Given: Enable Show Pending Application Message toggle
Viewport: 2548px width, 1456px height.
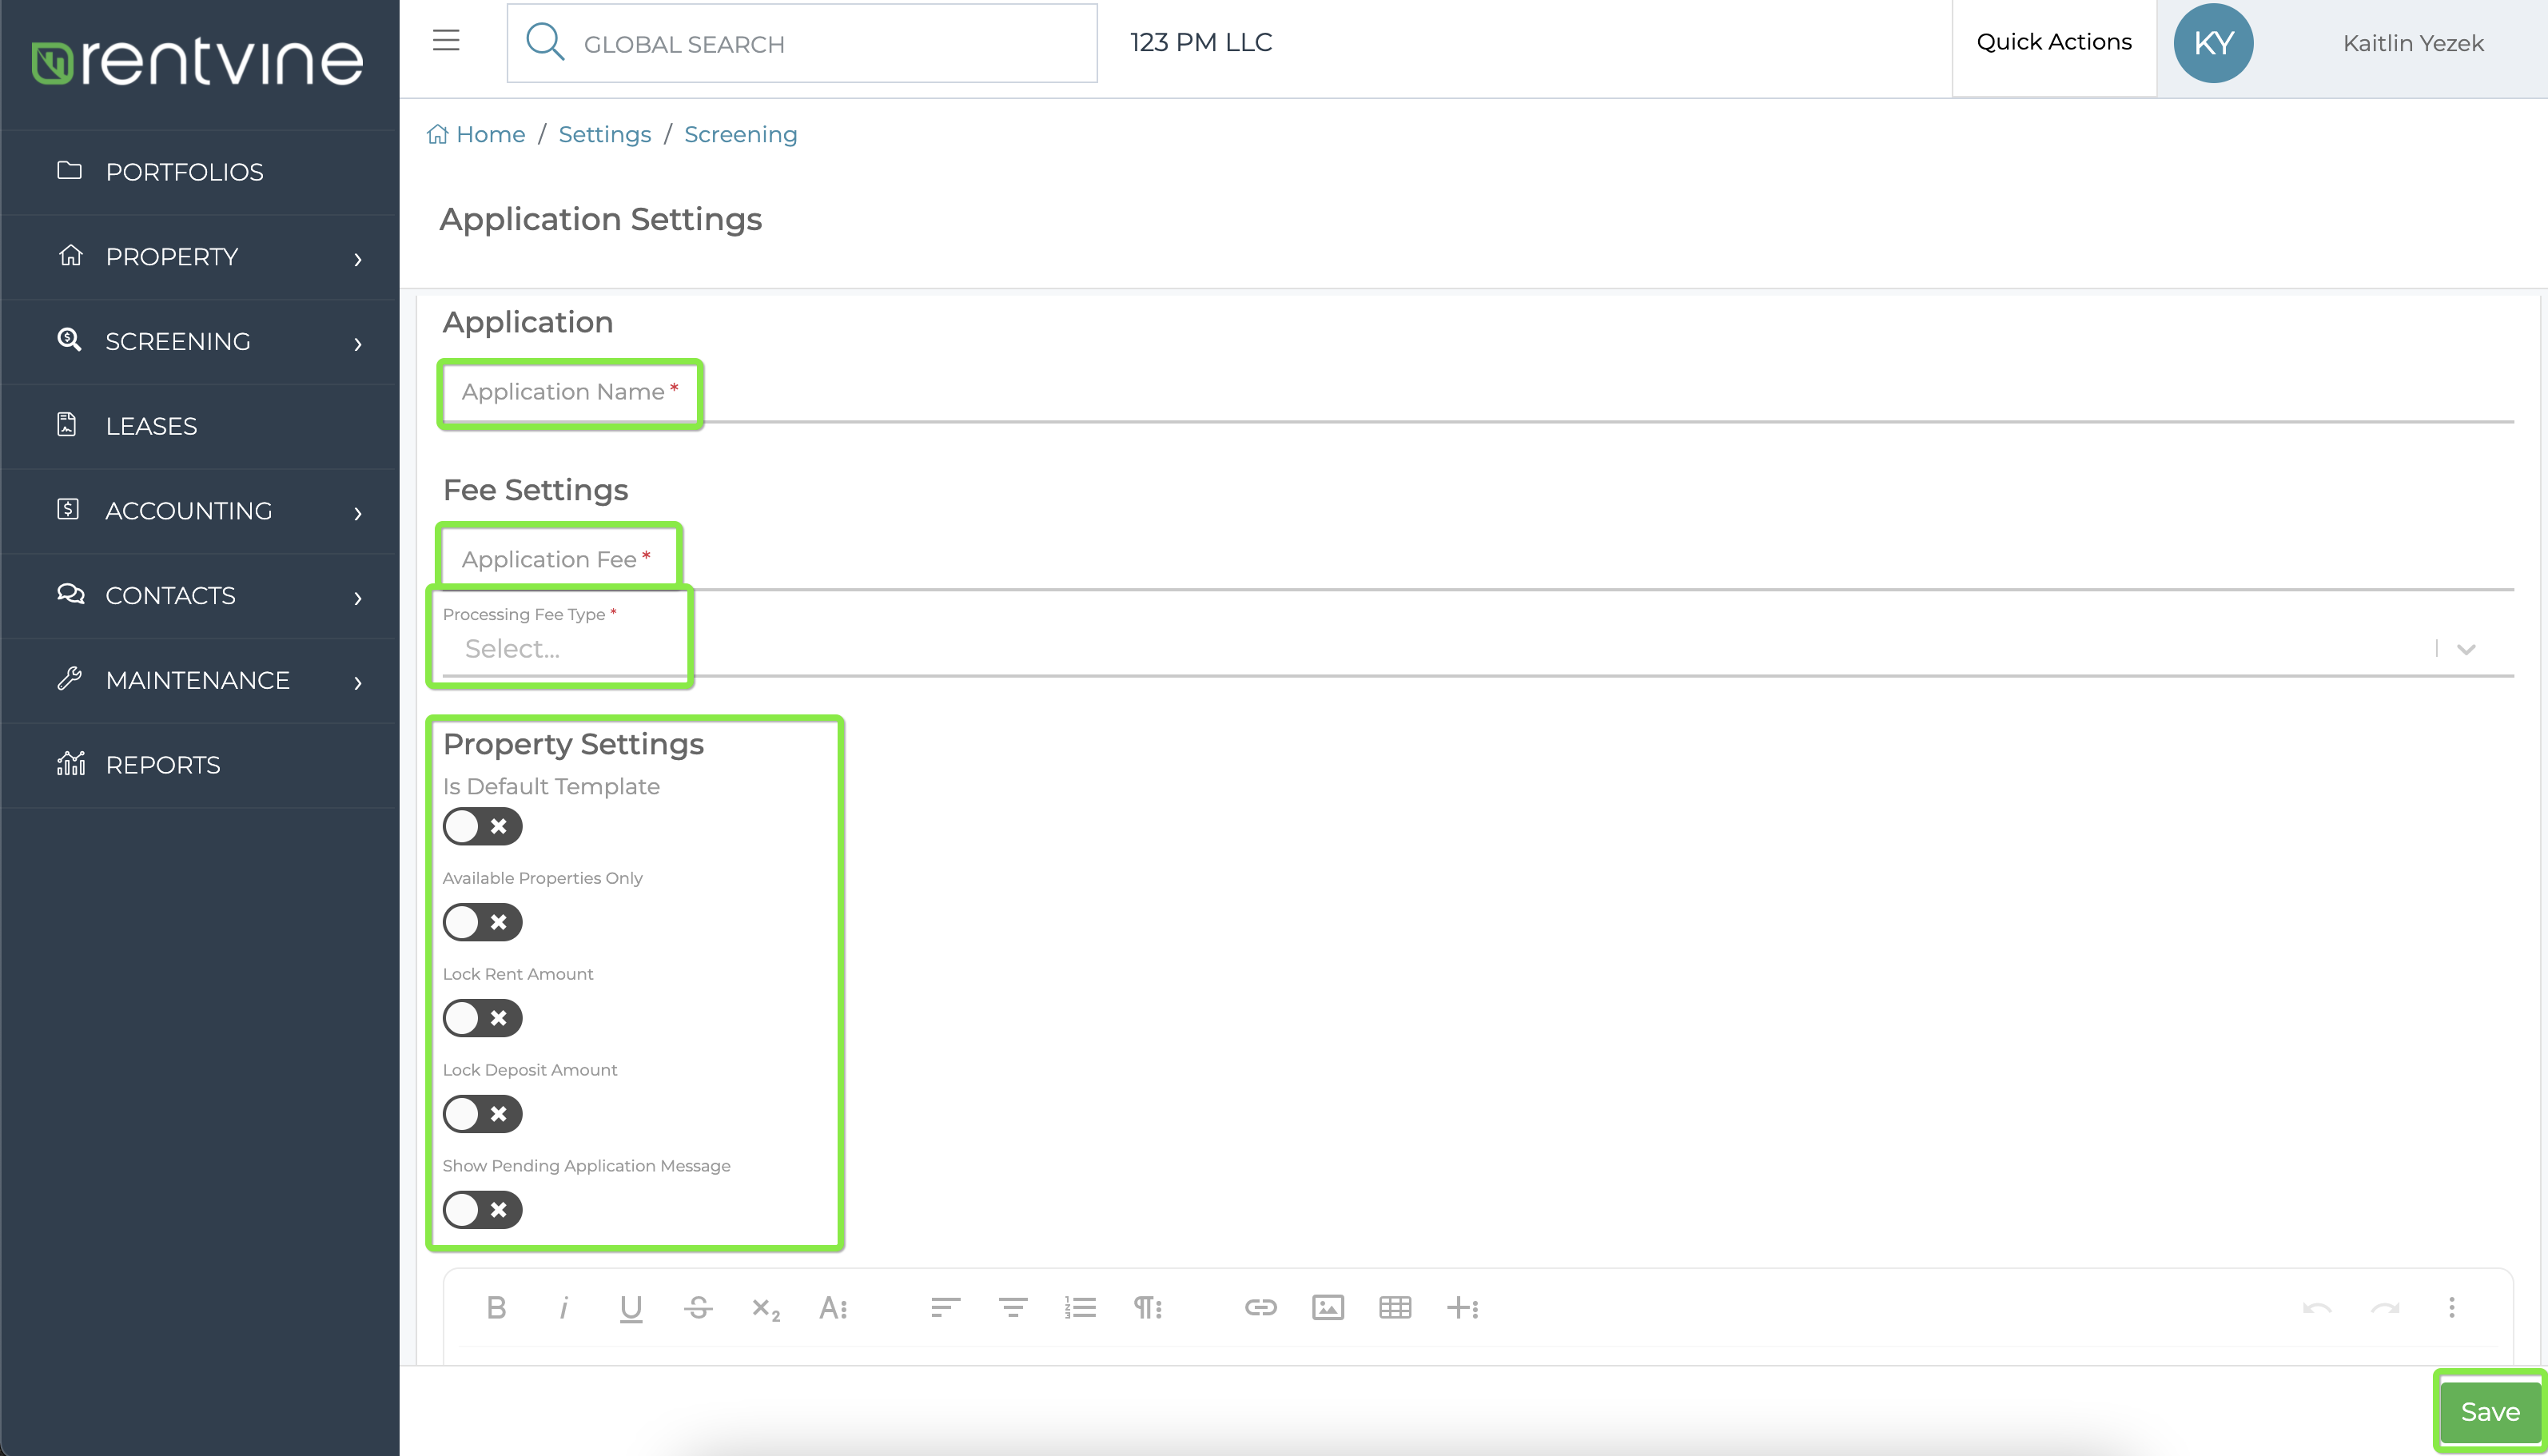Looking at the screenshot, I should click(x=483, y=1210).
